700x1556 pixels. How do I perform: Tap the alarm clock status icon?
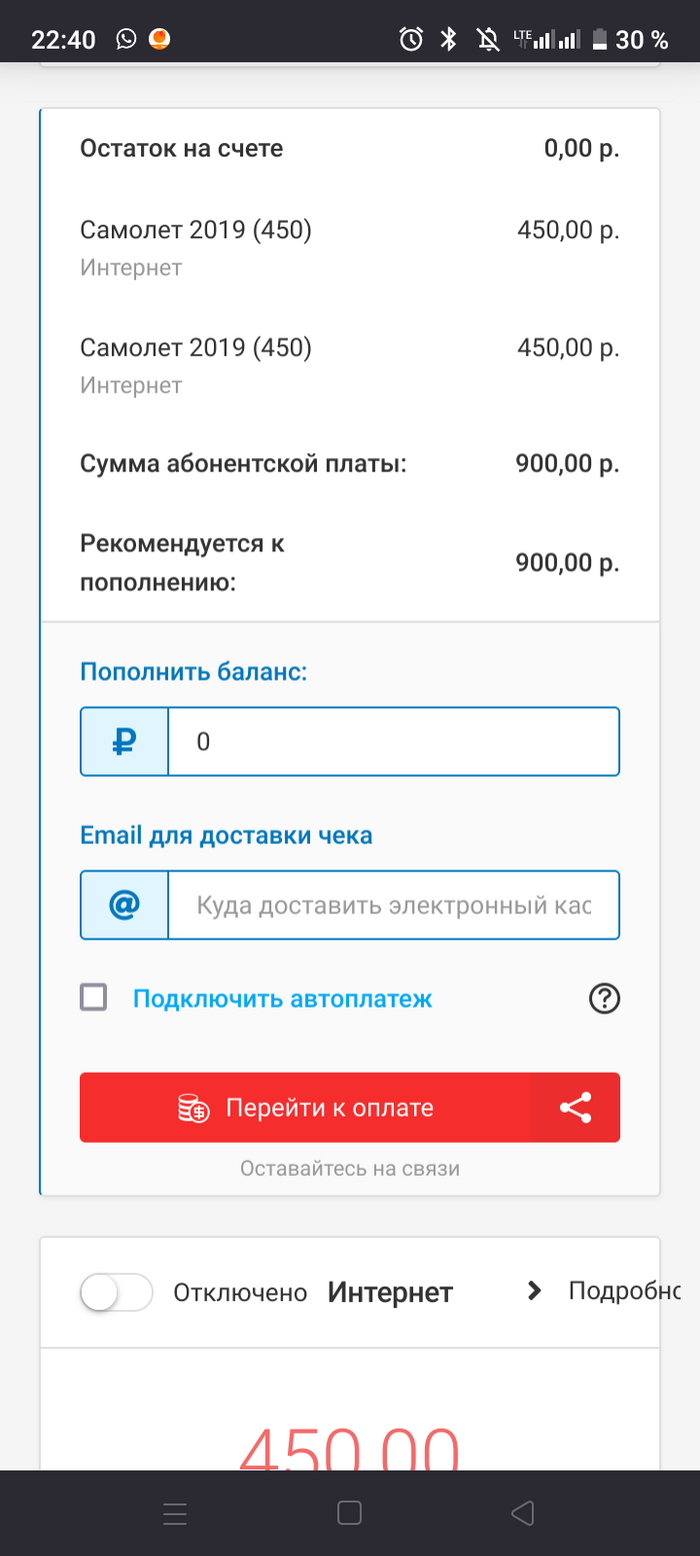(410, 39)
